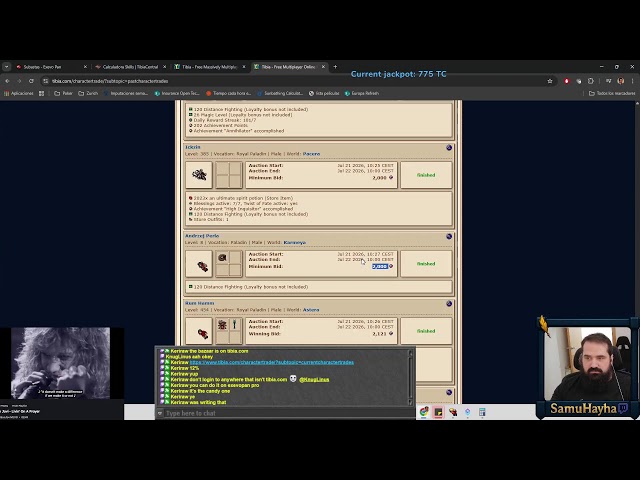The height and width of the screenshot is (480, 640).
Task: Open the Peter bookmarks folder
Action: (63, 93)
